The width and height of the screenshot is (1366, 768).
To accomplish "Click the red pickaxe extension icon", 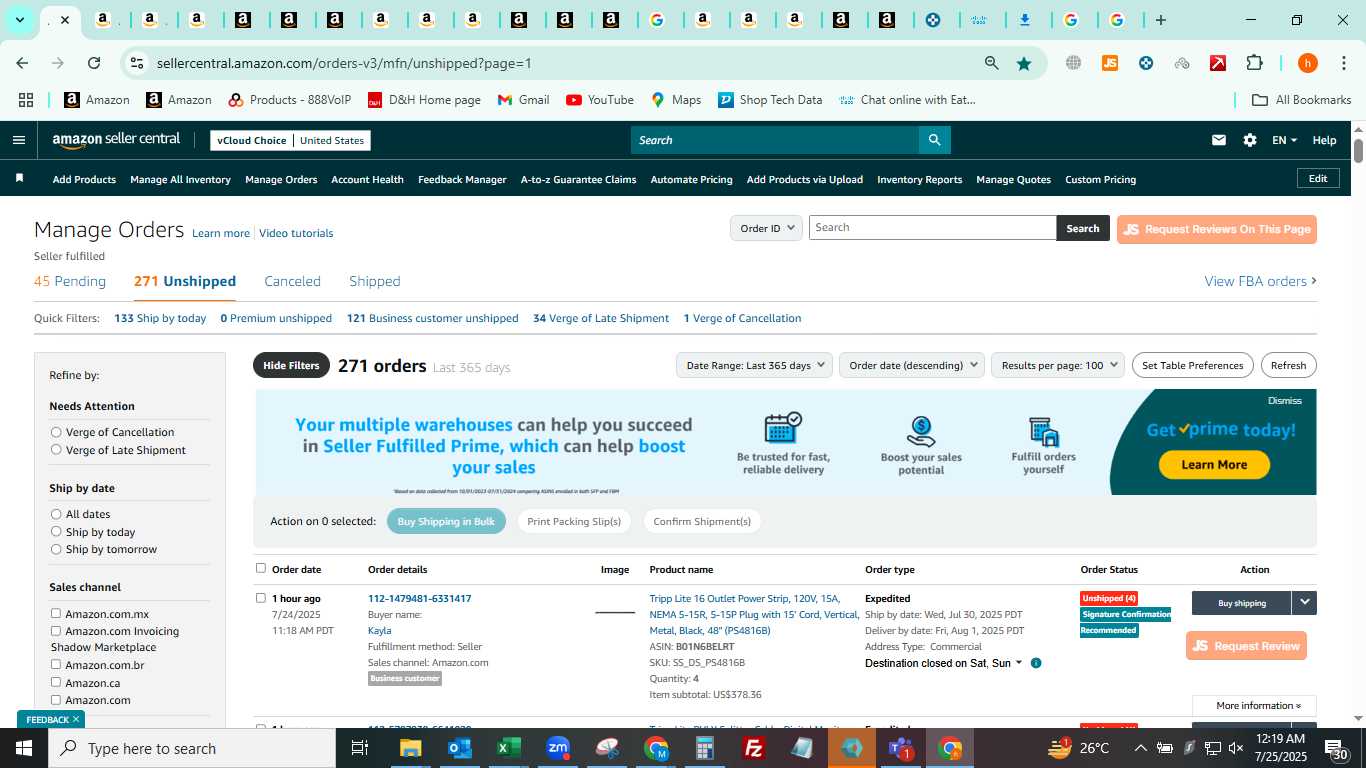I will tap(1218, 63).
